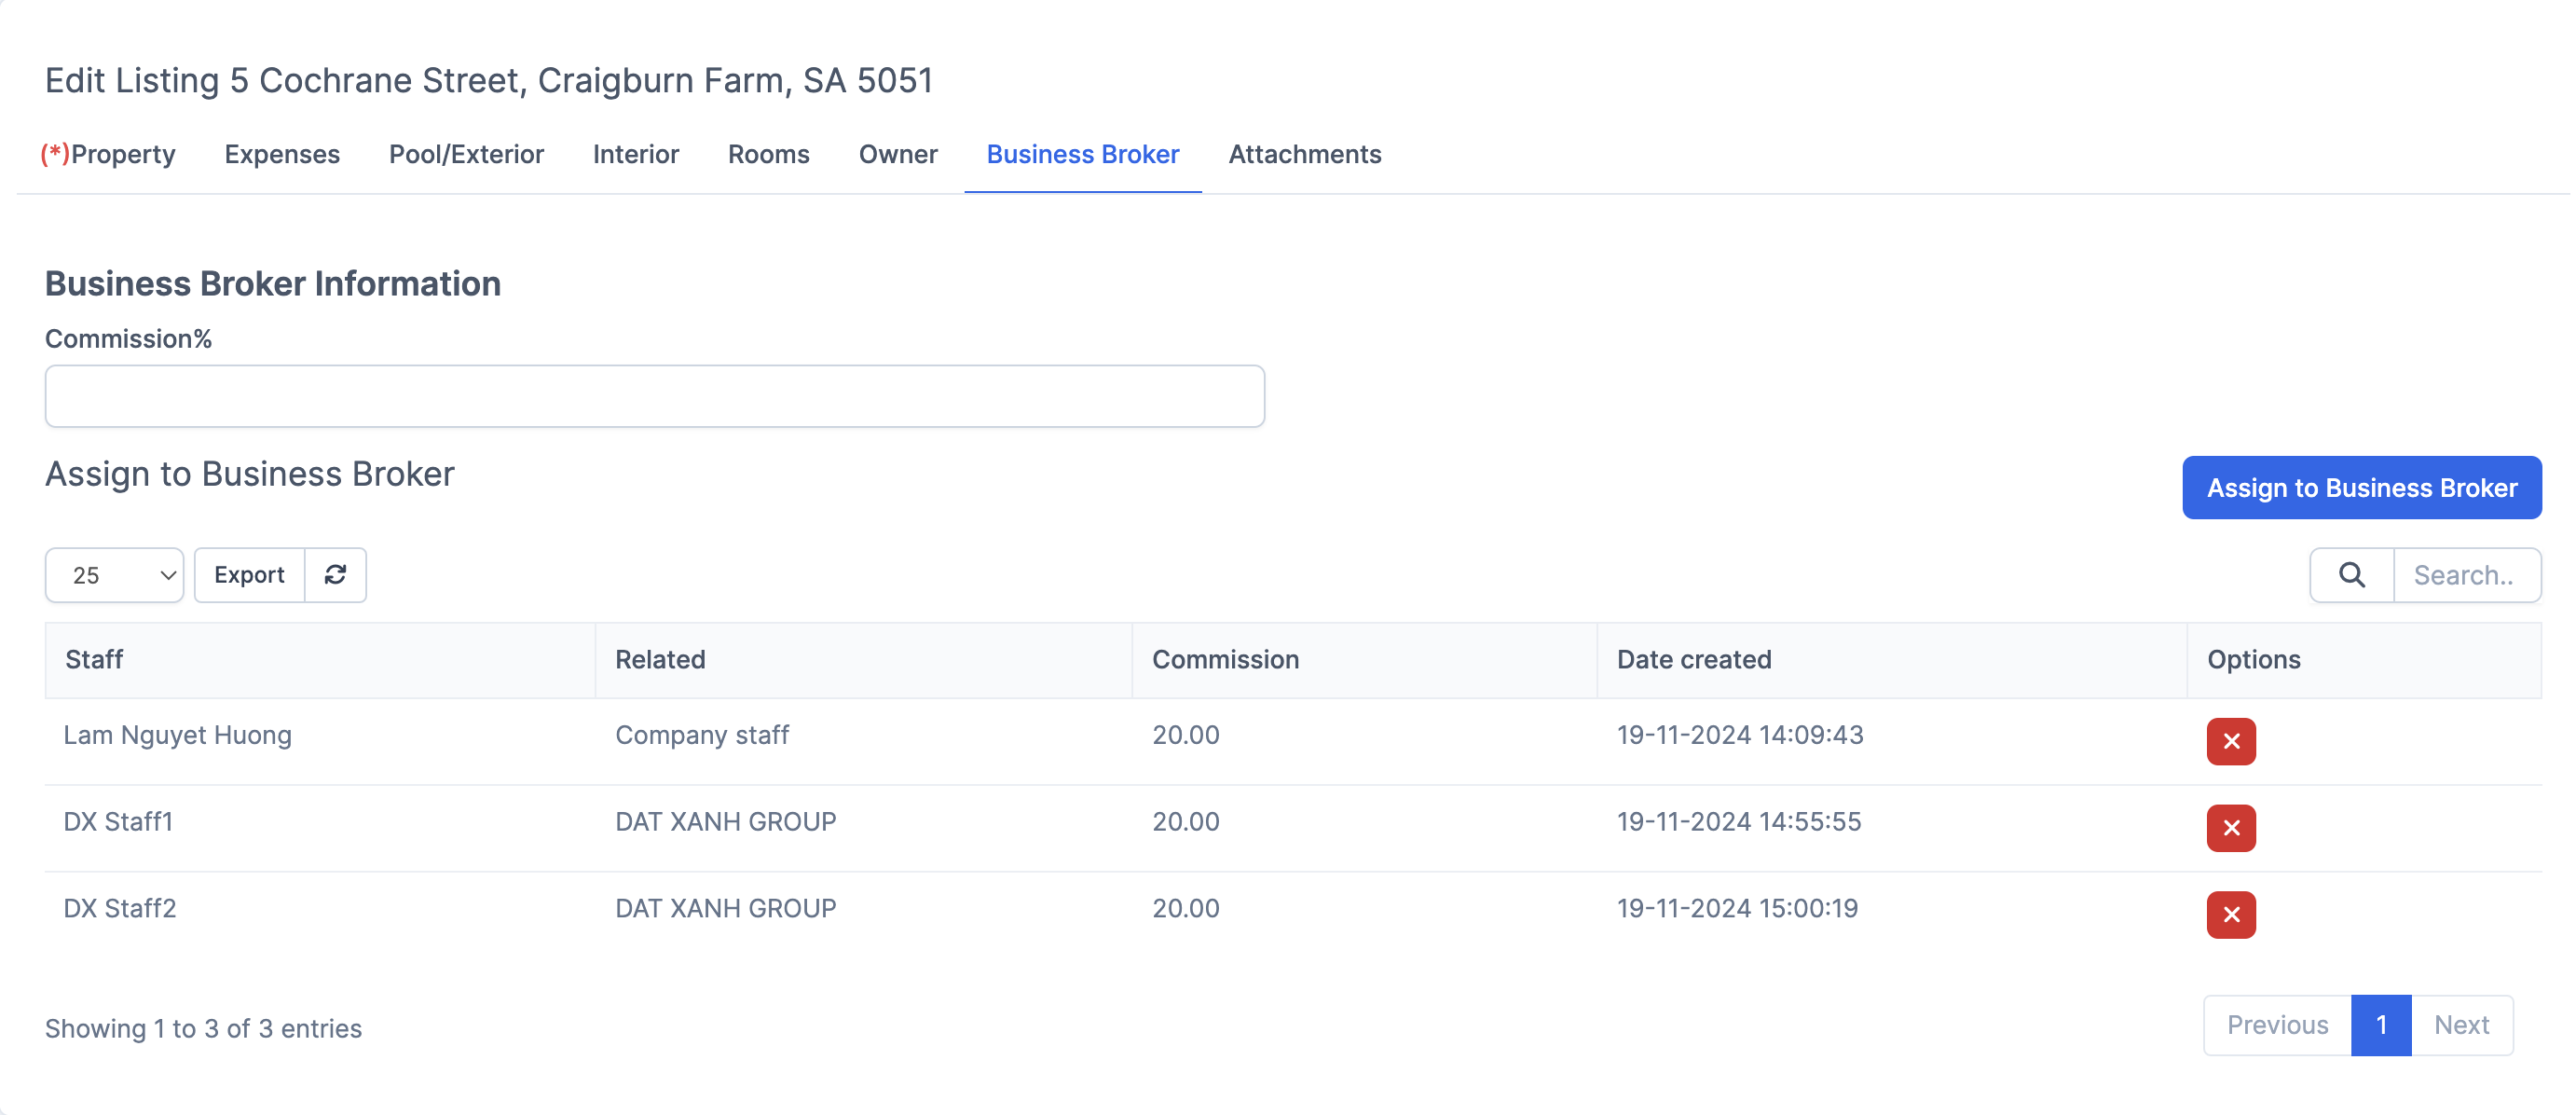Click the Assign to Business Broker button
Image resolution: width=2576 pixels, height=1115 pixels.
[2361, 488]
